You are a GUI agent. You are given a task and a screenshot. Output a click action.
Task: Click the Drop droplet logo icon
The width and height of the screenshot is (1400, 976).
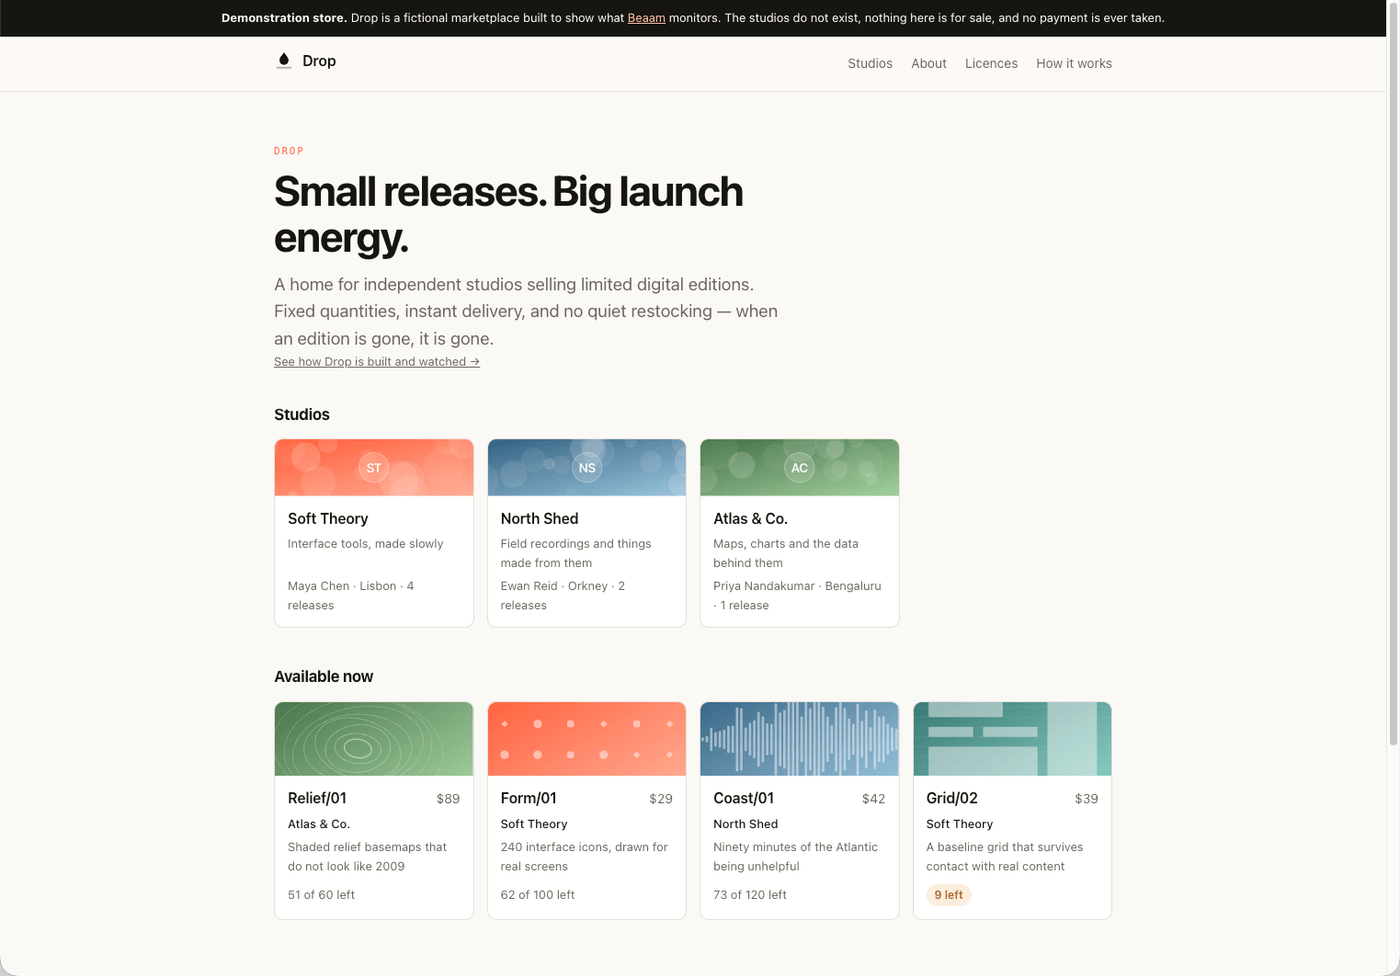tap(284, 61)
